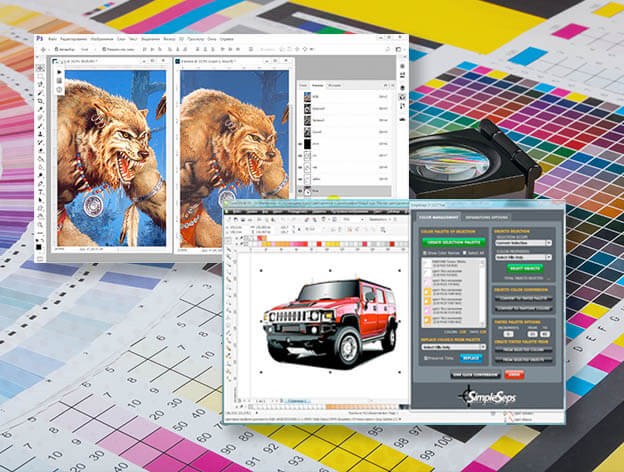
Task: Click the From Selected Objects button
Action: pos(524,359)
